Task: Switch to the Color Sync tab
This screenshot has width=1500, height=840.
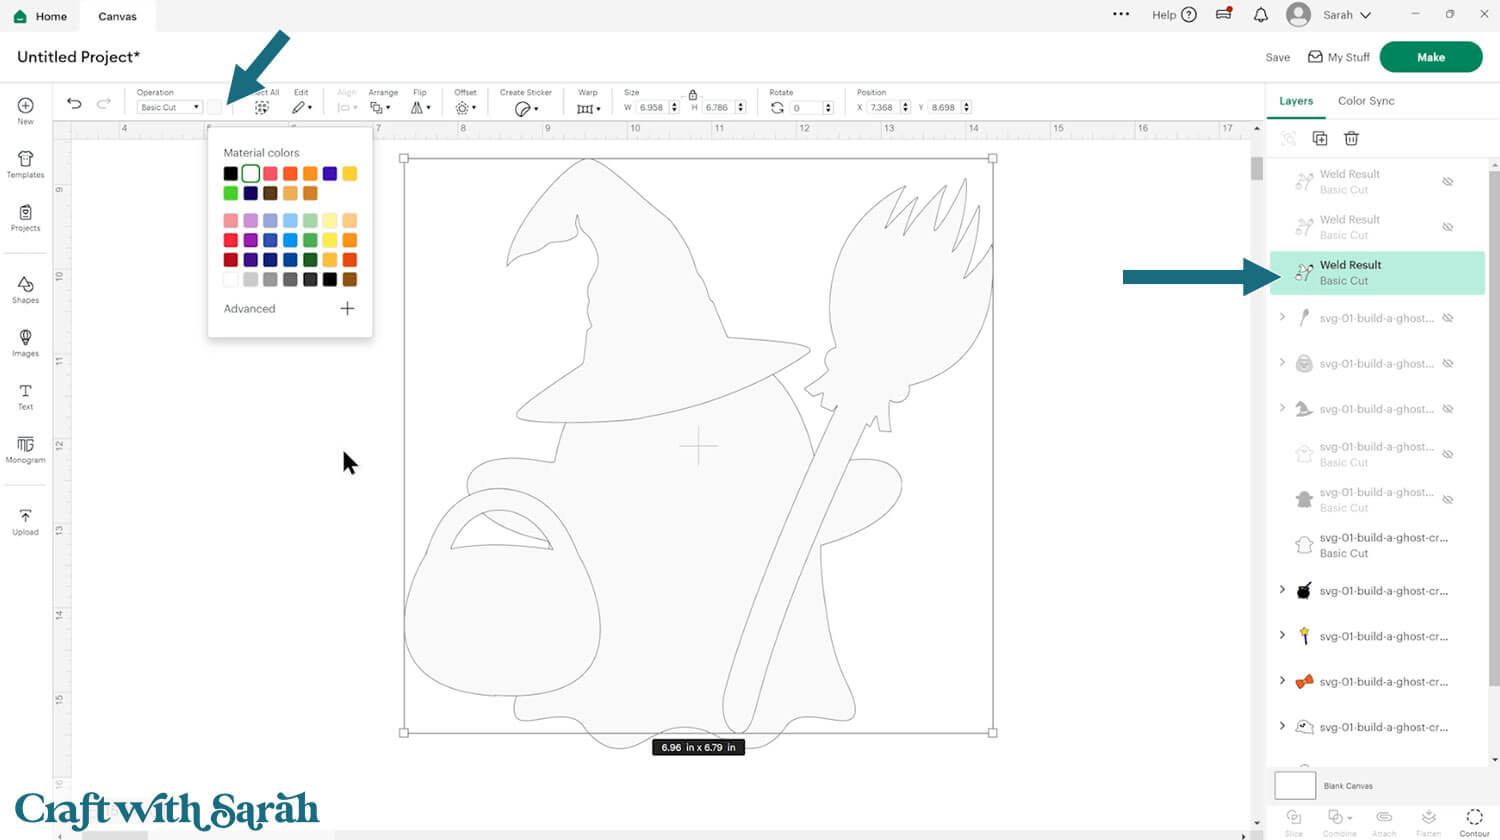Action: pos(1365,101)
